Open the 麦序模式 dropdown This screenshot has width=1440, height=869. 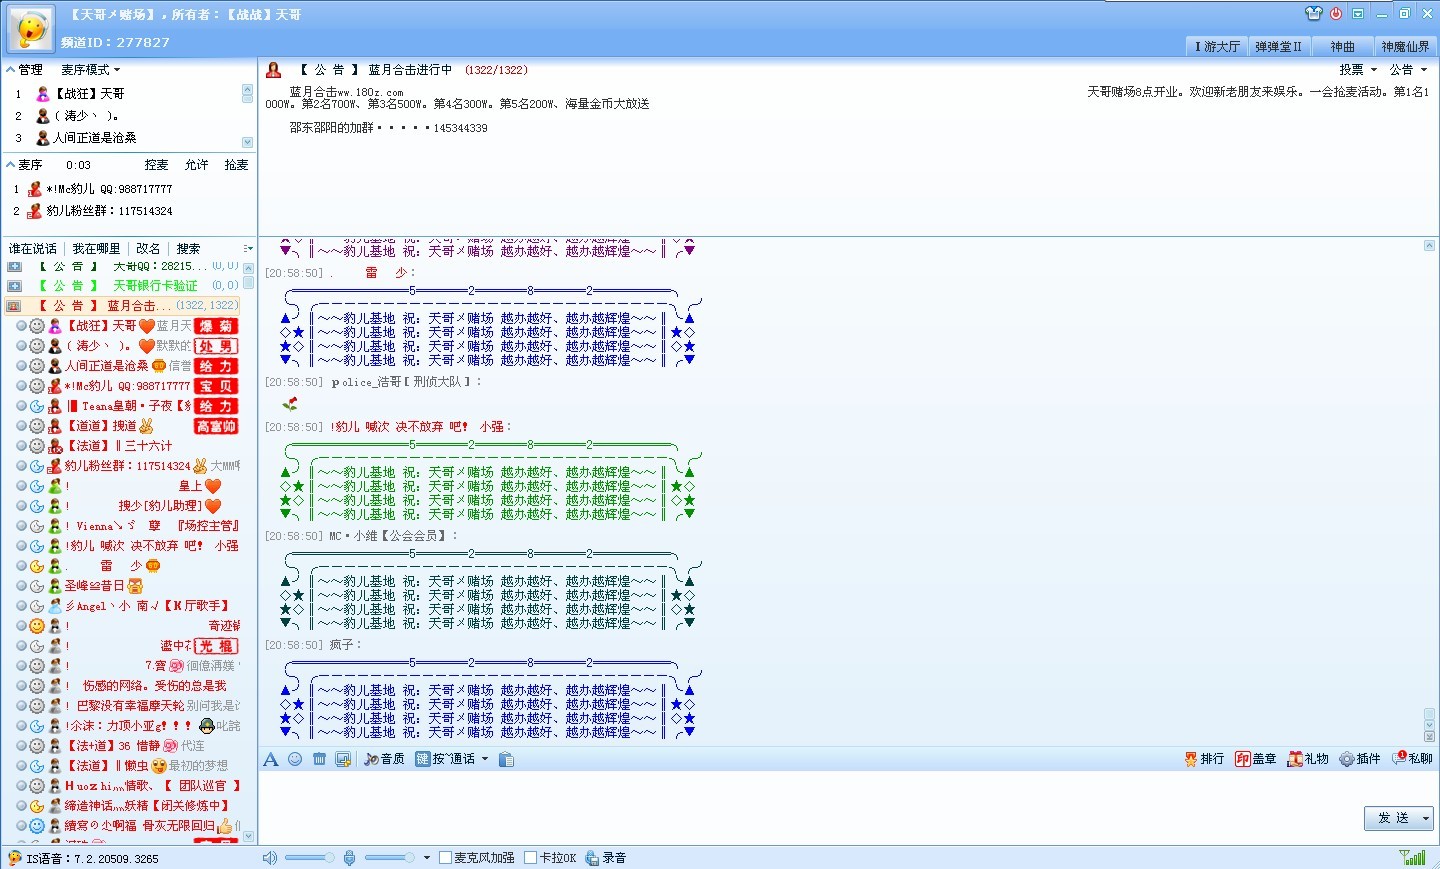tap(90, 70)
